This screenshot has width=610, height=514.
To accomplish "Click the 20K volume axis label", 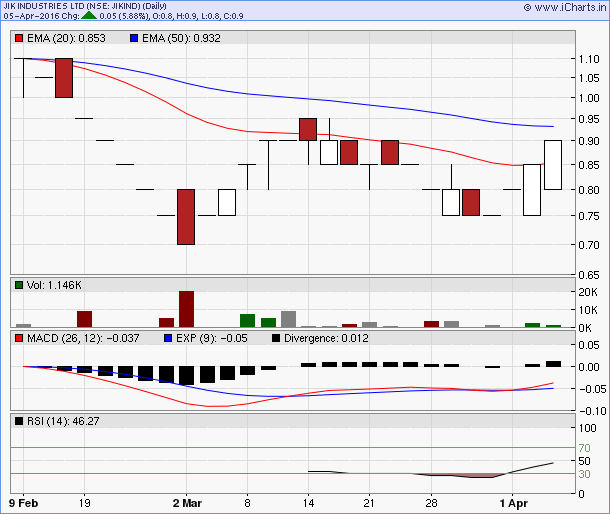I will [588, 292].
